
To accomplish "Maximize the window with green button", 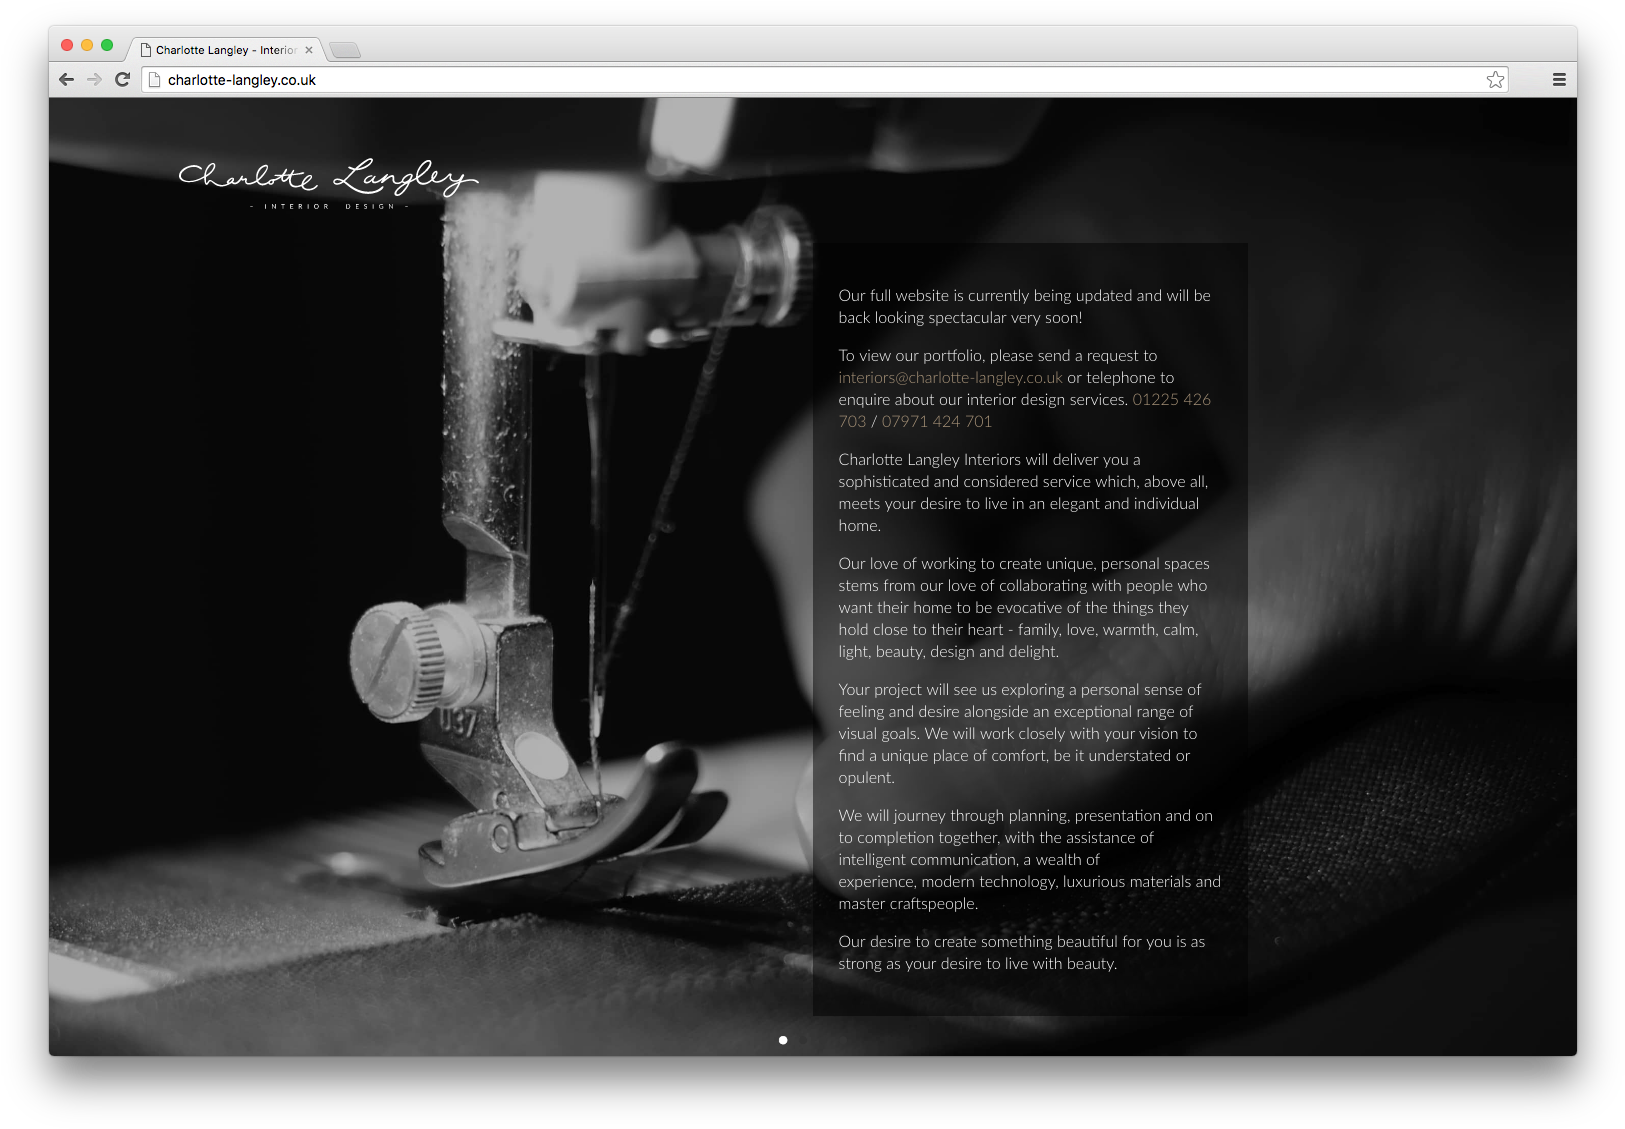I will [x=107, y=45].
